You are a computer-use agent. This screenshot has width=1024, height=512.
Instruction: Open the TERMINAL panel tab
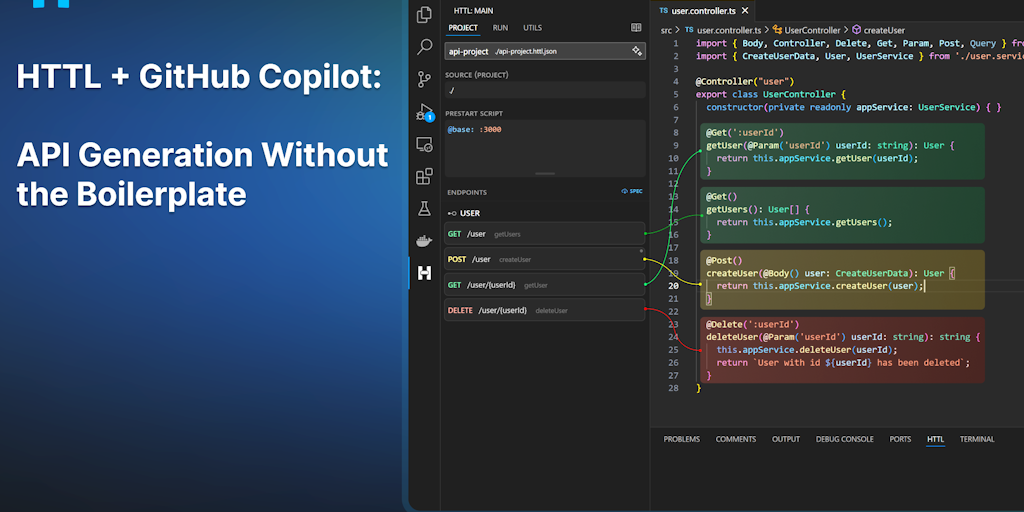coord(977,439)
